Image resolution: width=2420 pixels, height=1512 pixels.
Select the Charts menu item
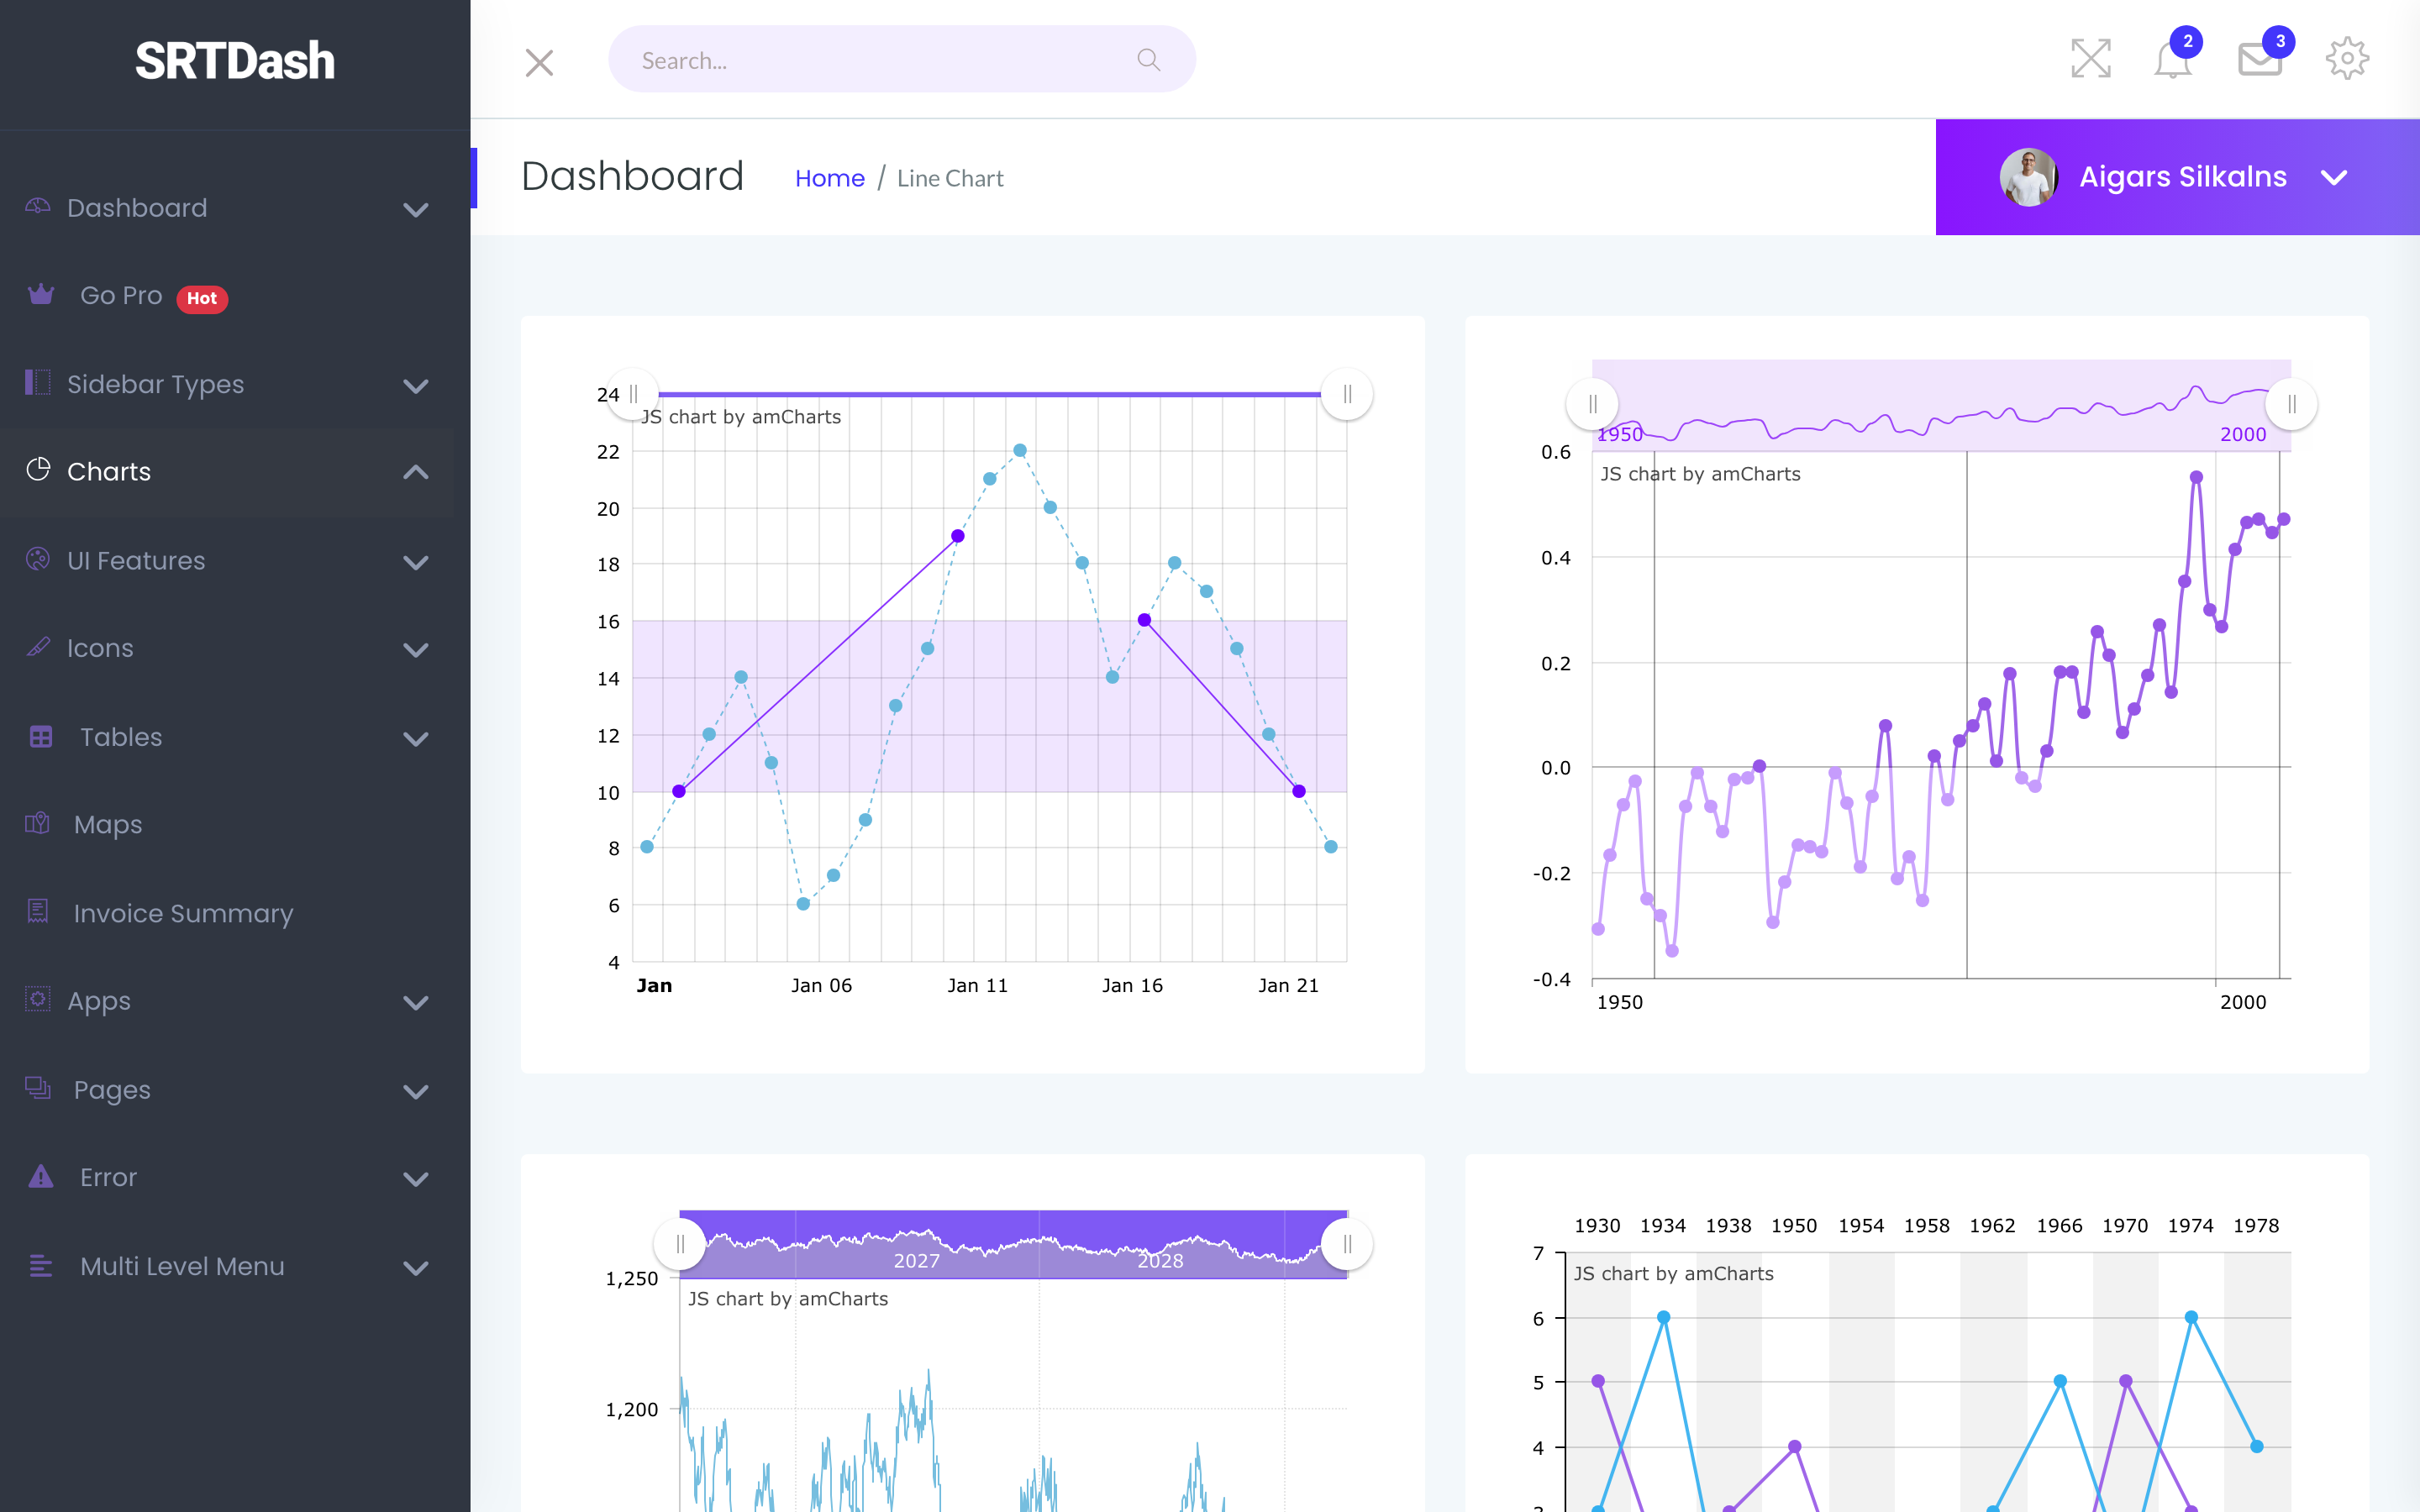pyautogui.click(x=227, y=472)
